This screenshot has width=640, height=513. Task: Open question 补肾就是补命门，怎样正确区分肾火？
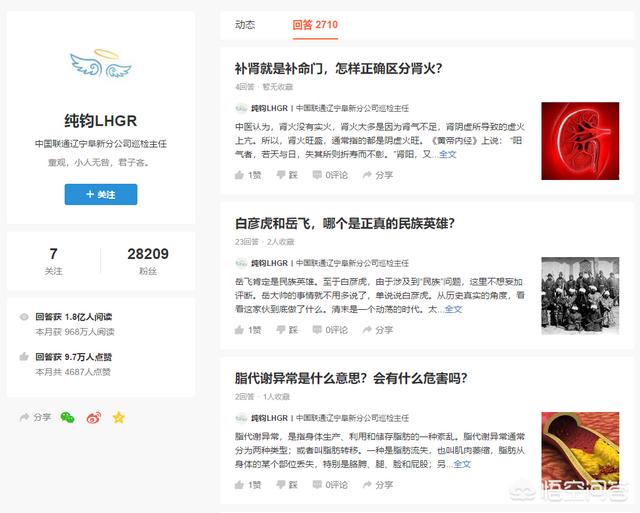pyautogui.click(x=338, y=69)
